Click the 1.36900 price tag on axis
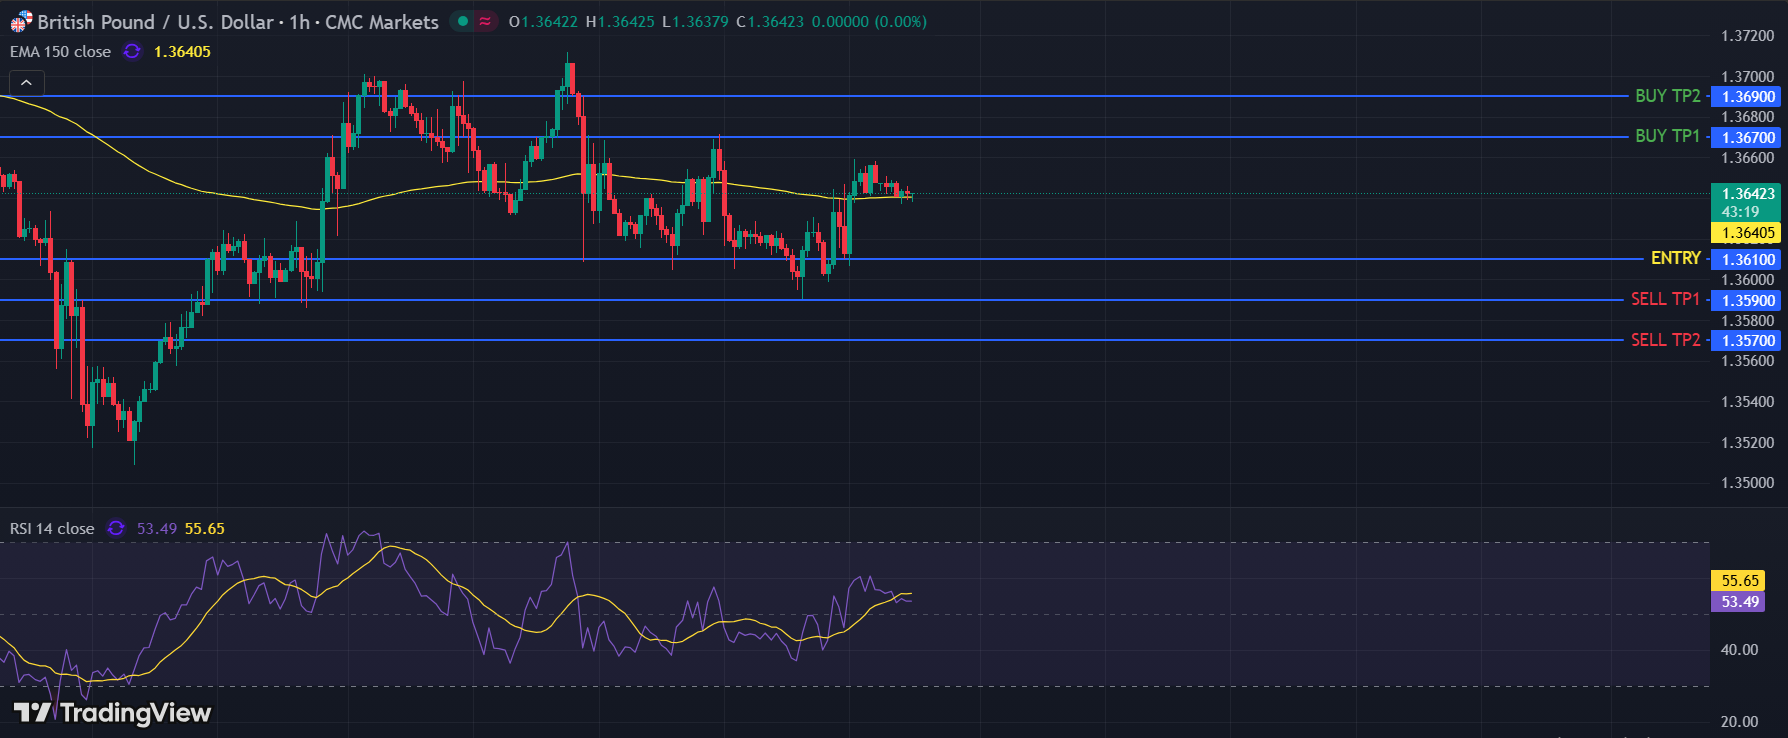This screenshot has width=1788, height=738. [x=1748, y=97]
